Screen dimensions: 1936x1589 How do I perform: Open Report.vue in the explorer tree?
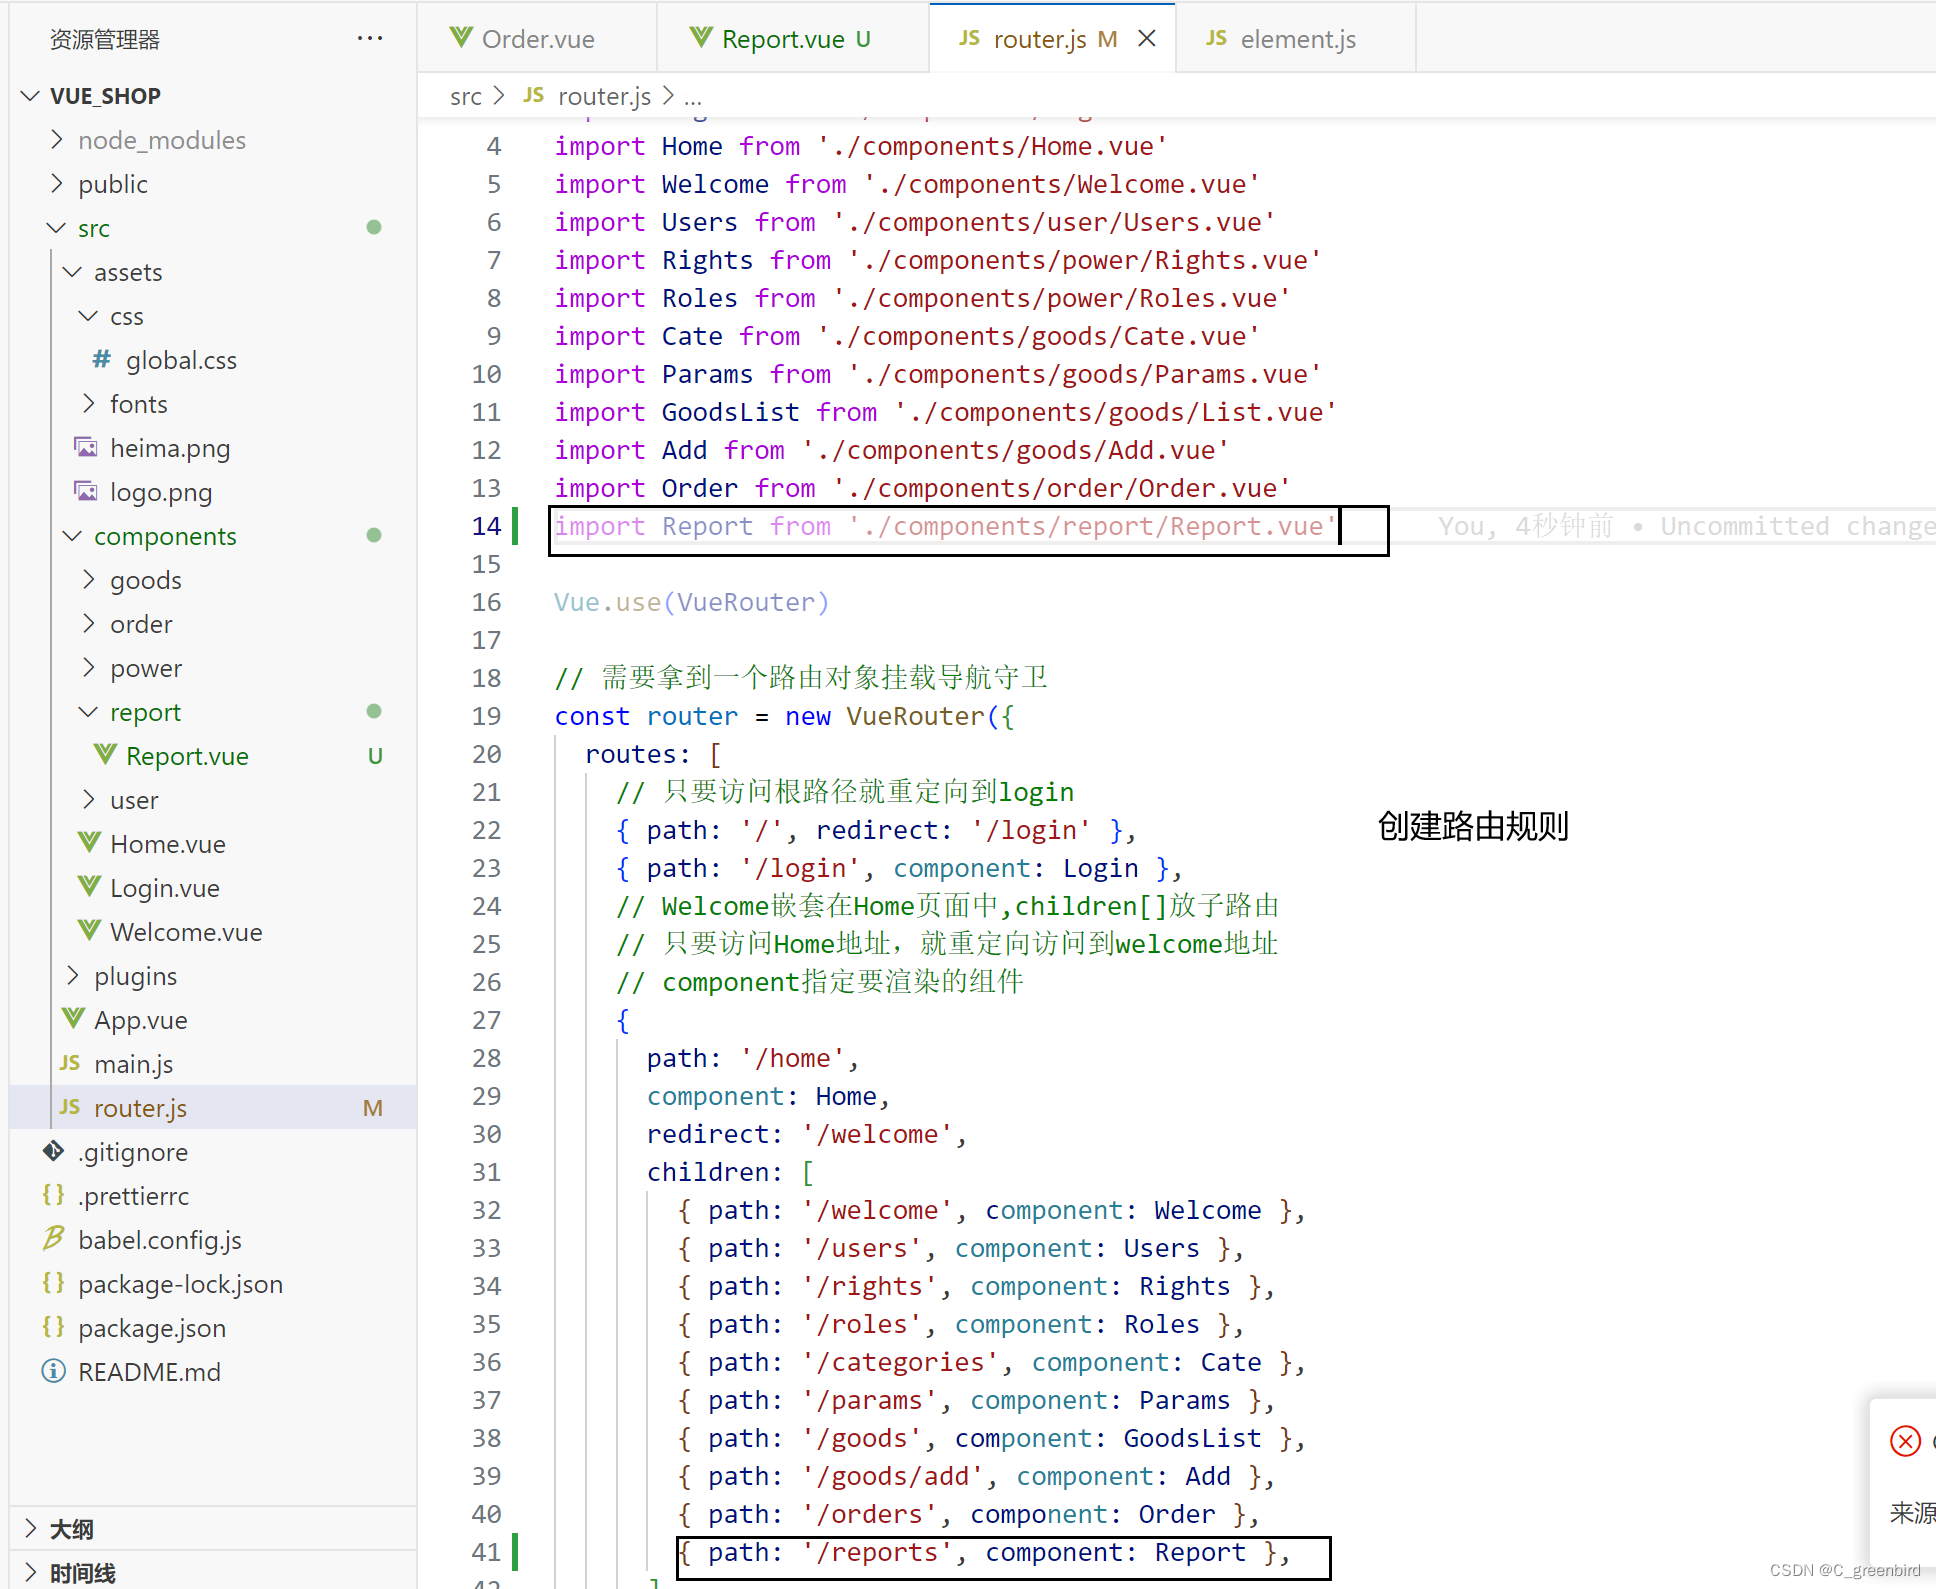tap(187, 755)
